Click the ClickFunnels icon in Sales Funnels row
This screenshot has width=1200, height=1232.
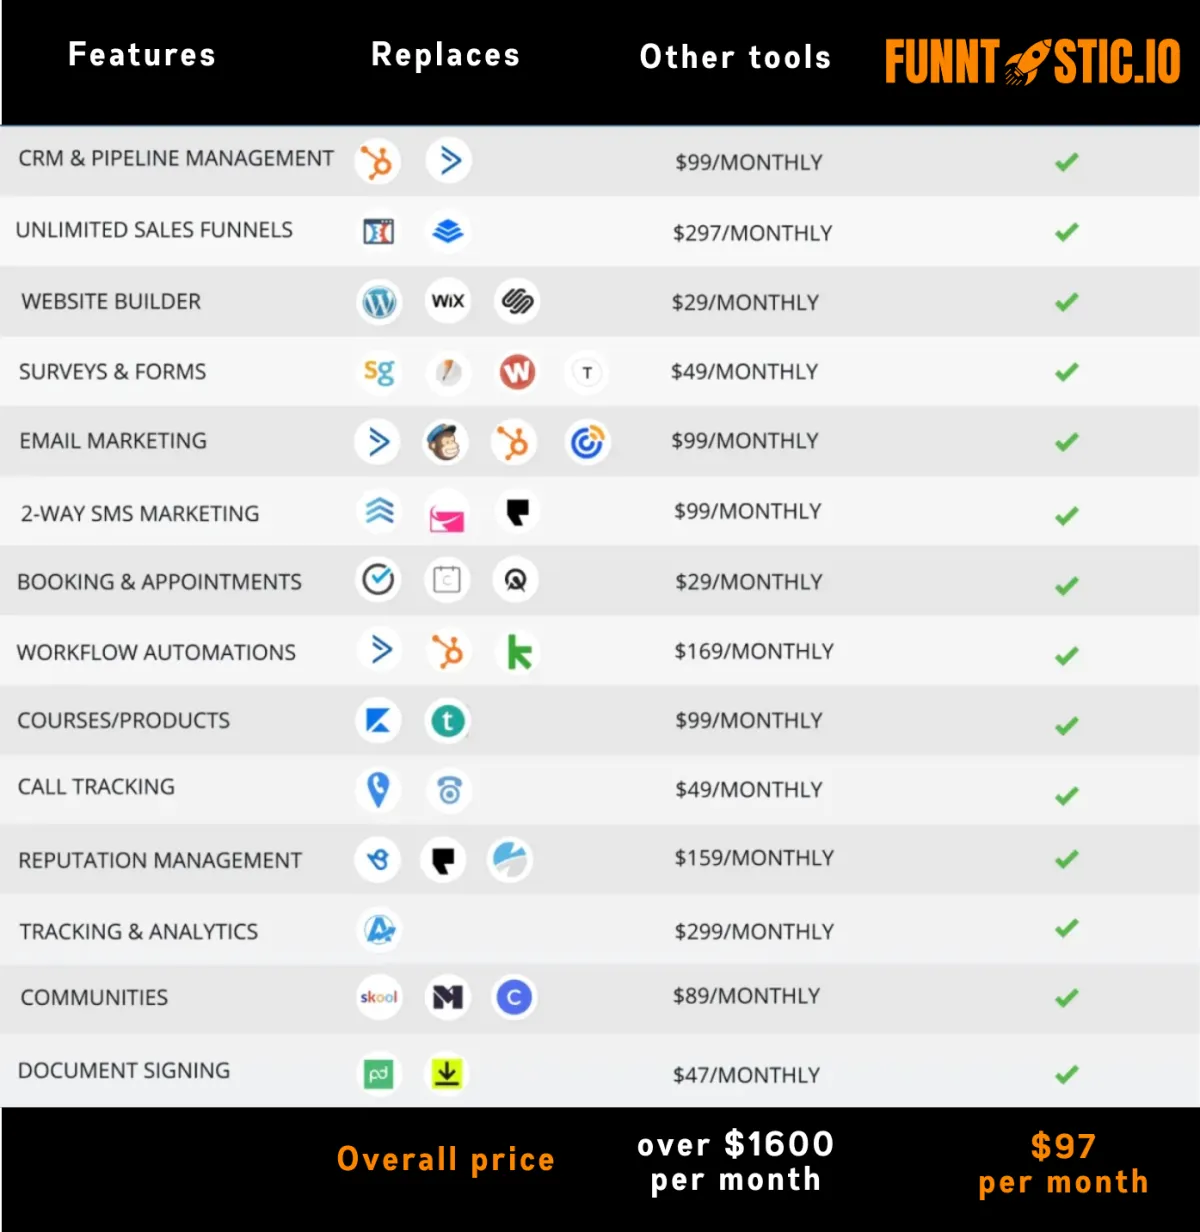[378, 232]
